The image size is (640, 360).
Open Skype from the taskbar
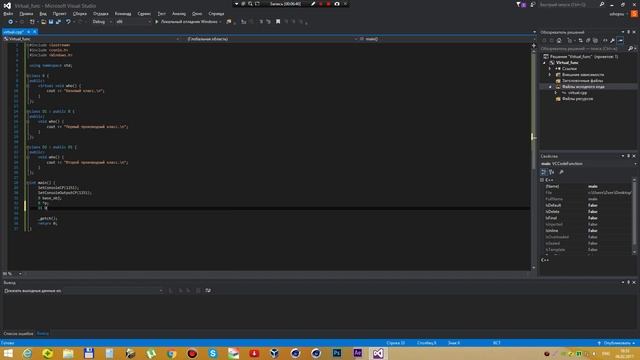point(213,353)
